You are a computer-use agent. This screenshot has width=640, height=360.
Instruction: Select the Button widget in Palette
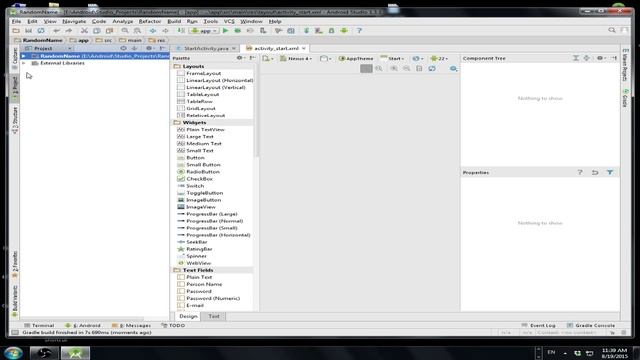click(195, 158)
